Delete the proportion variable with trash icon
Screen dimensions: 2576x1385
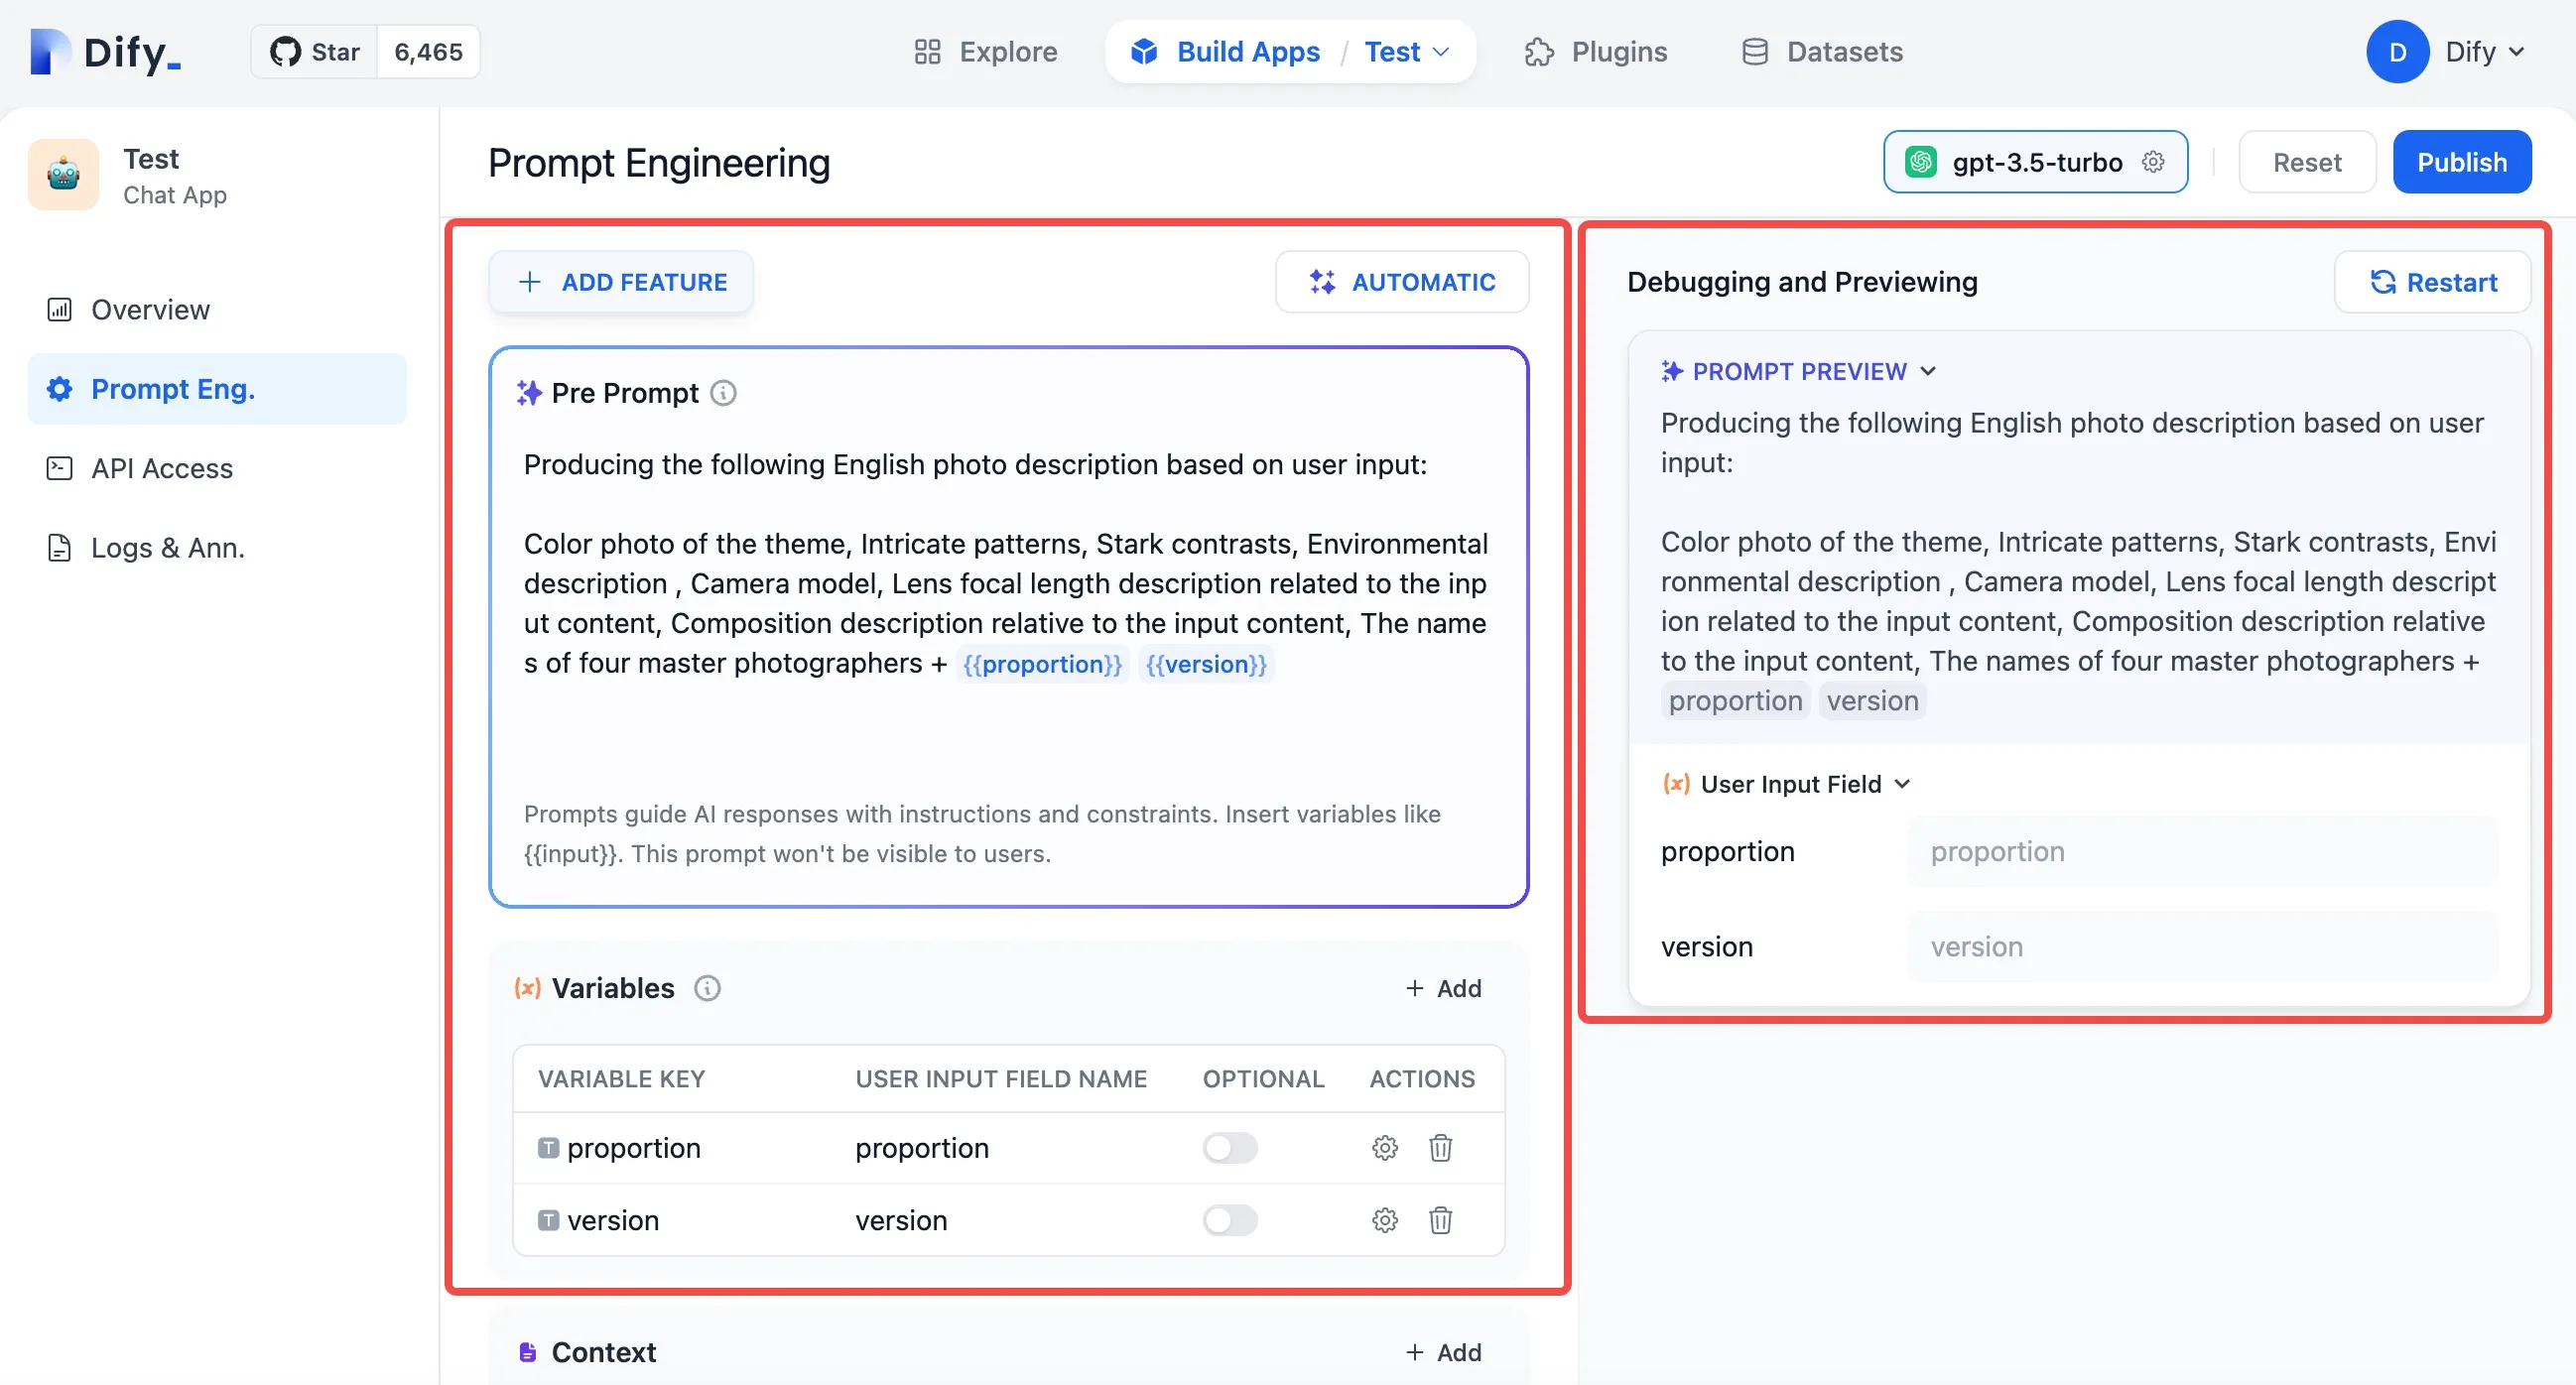pyautogui.click(x=1440, y=1148)
